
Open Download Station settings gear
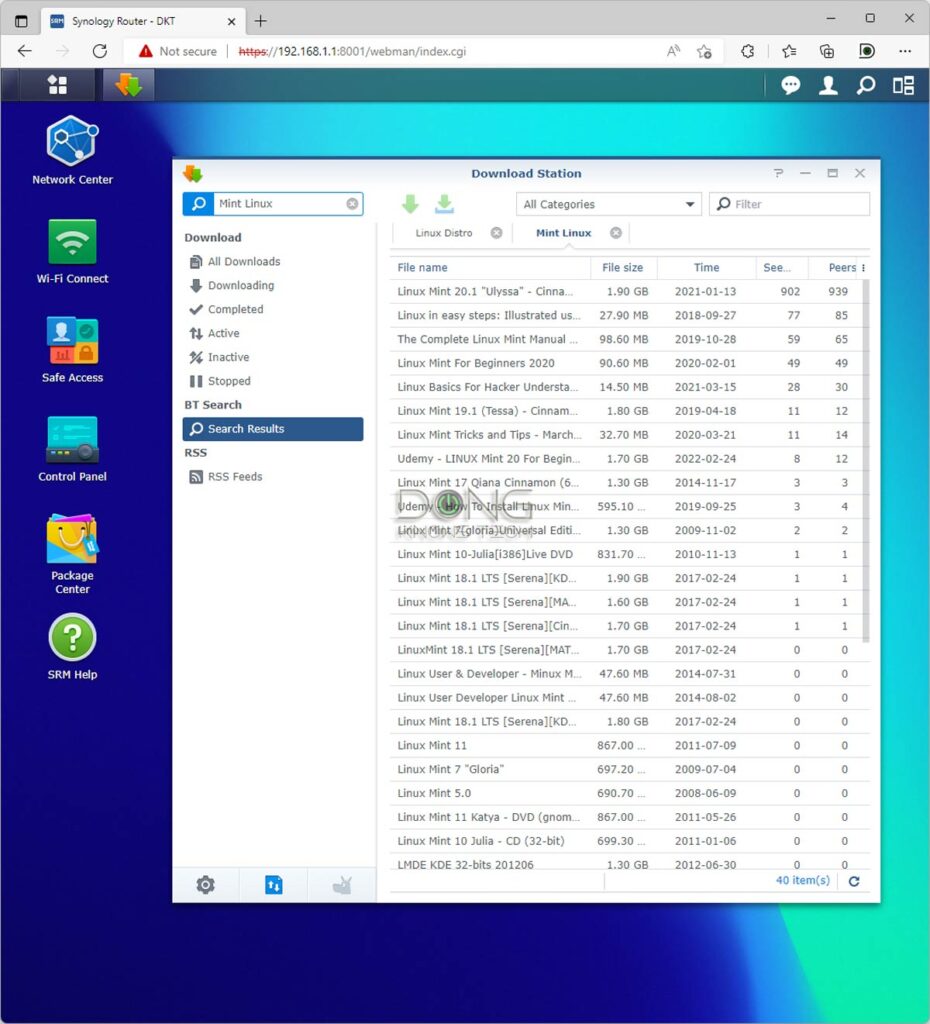[206, 885]
